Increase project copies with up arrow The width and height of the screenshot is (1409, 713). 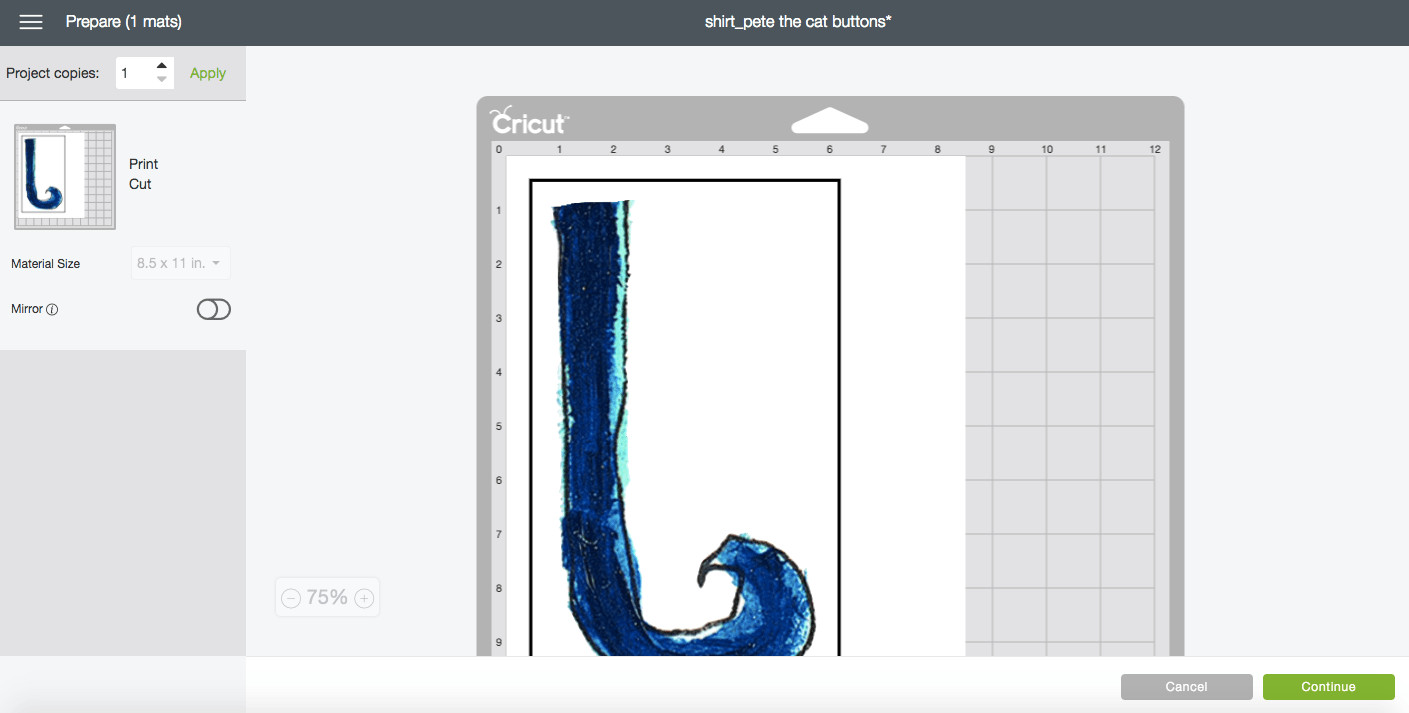coord(162,66)
